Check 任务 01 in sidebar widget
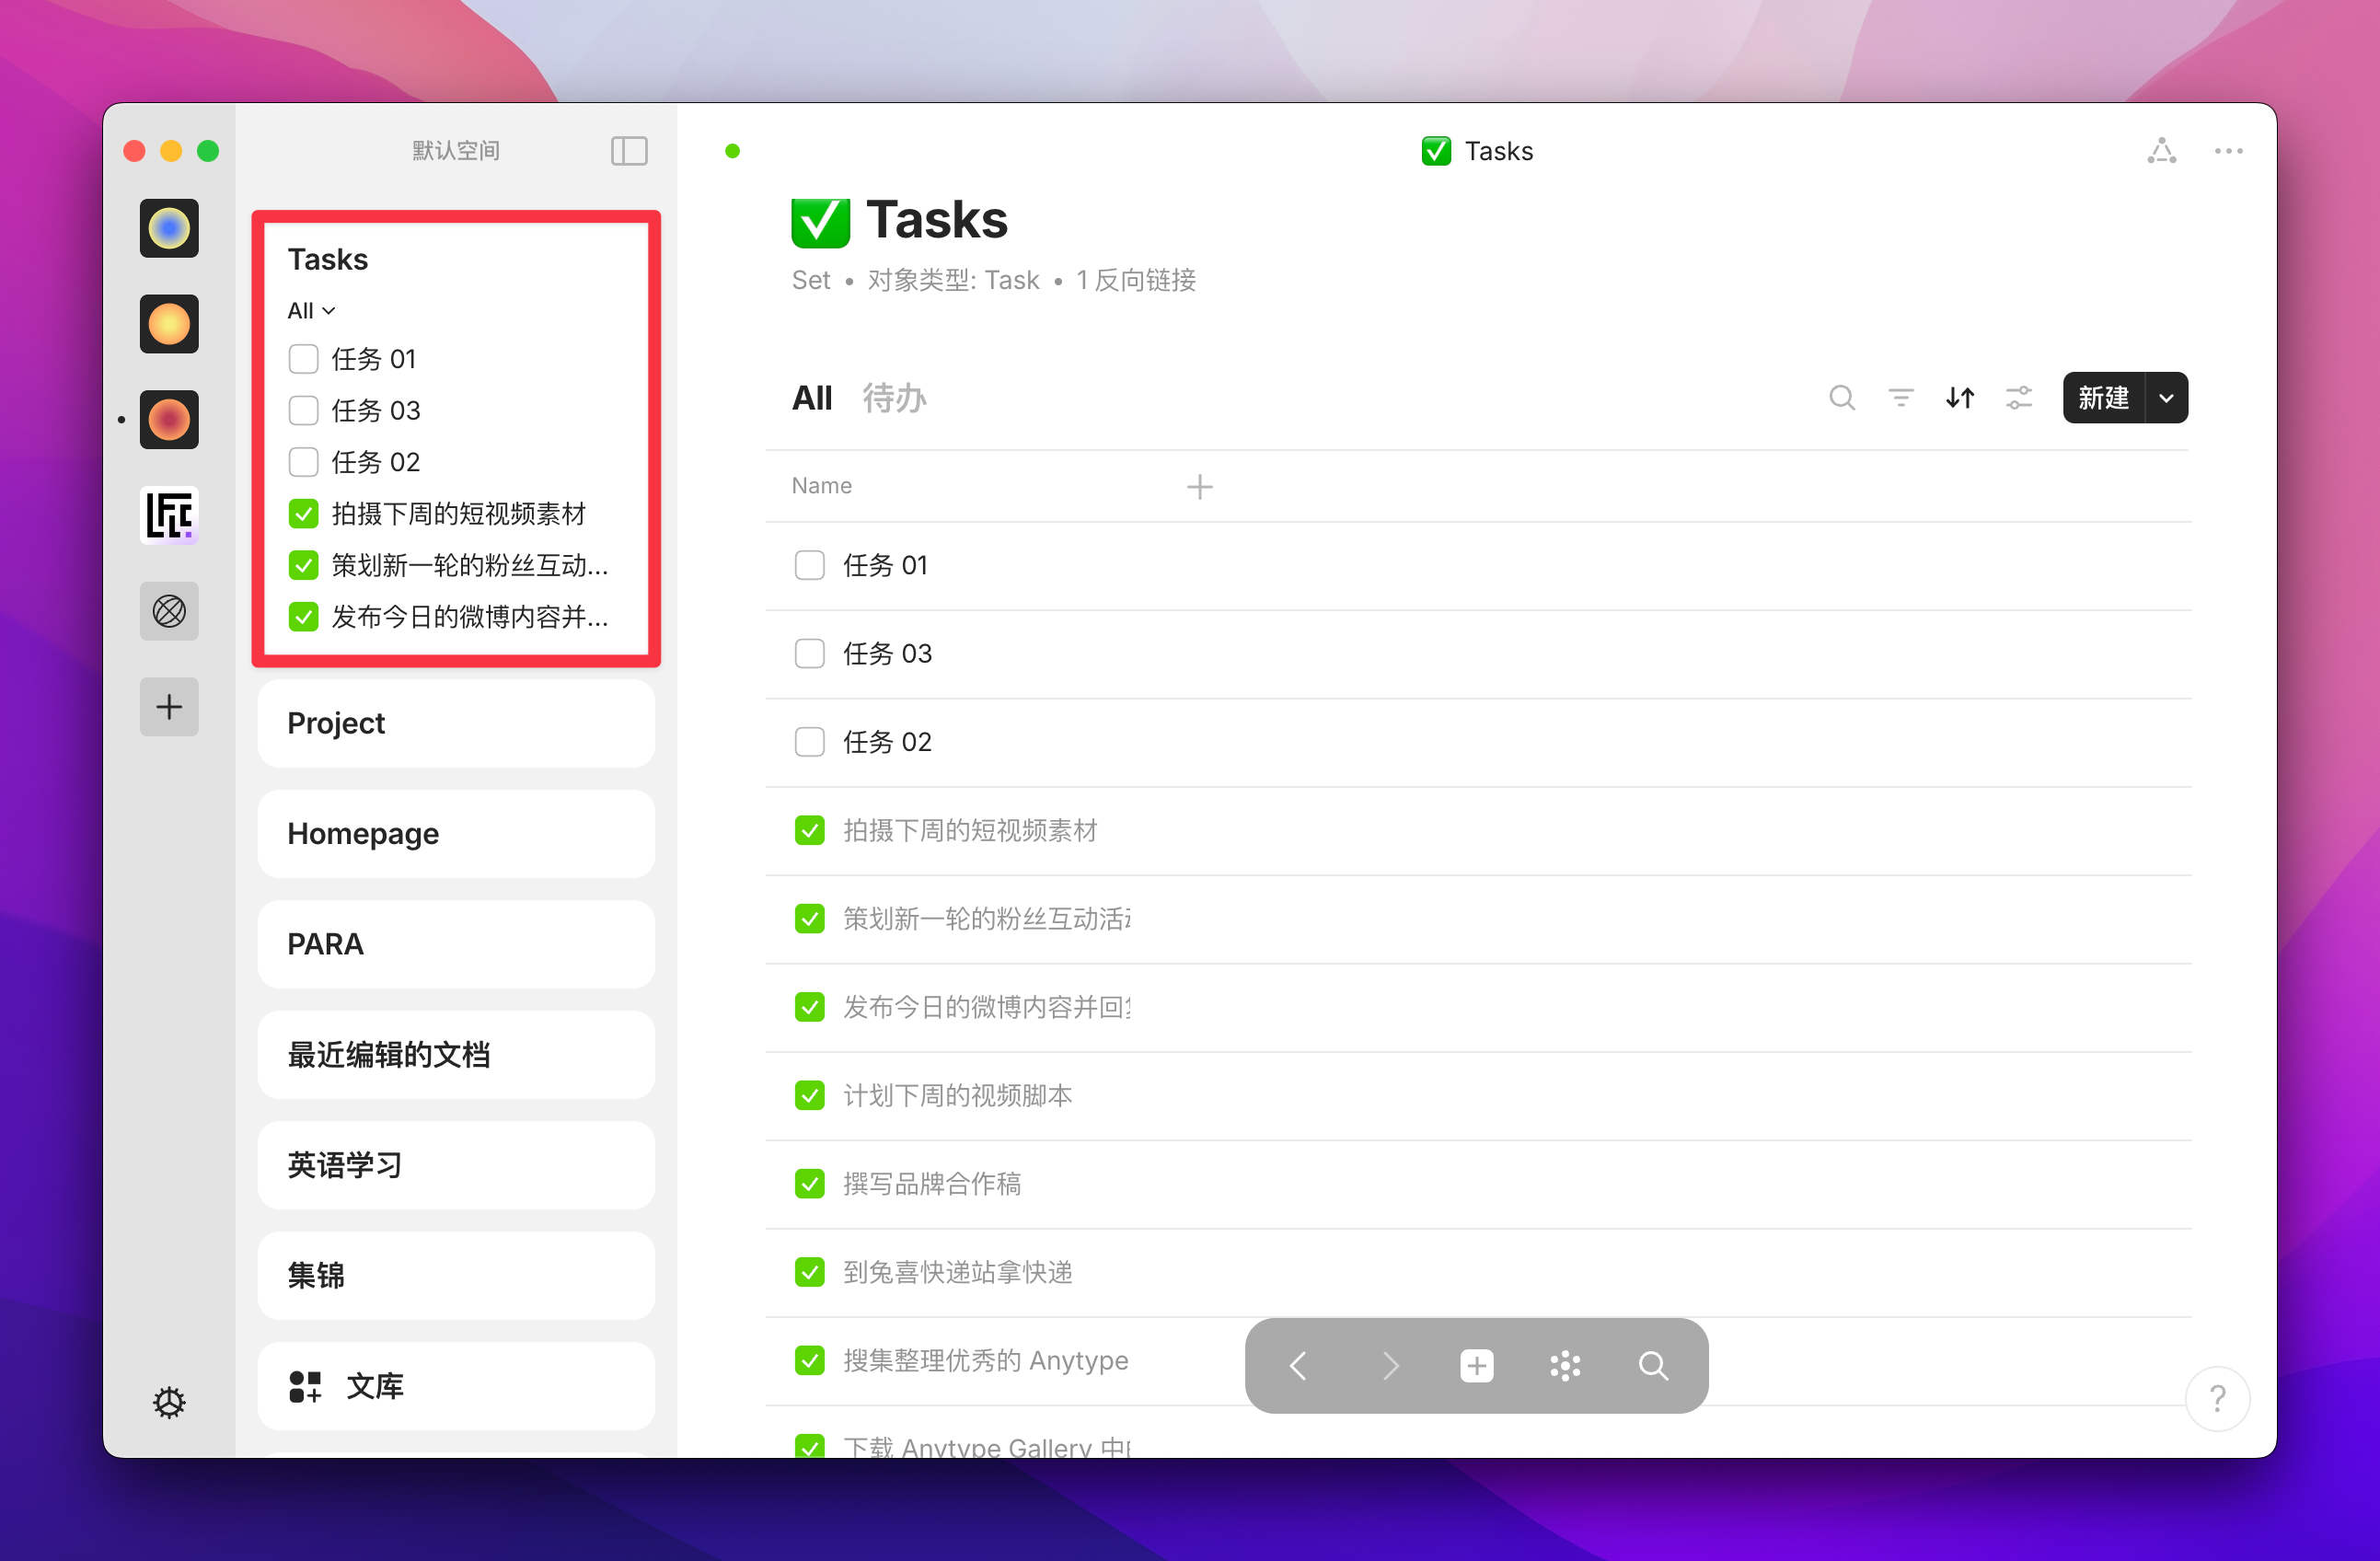The width and height of the screenshot is (2380, 1561). click(303, 359)
